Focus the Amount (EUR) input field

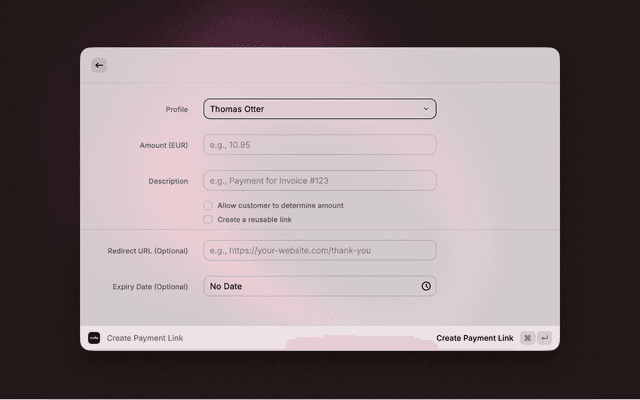[319, 145]
